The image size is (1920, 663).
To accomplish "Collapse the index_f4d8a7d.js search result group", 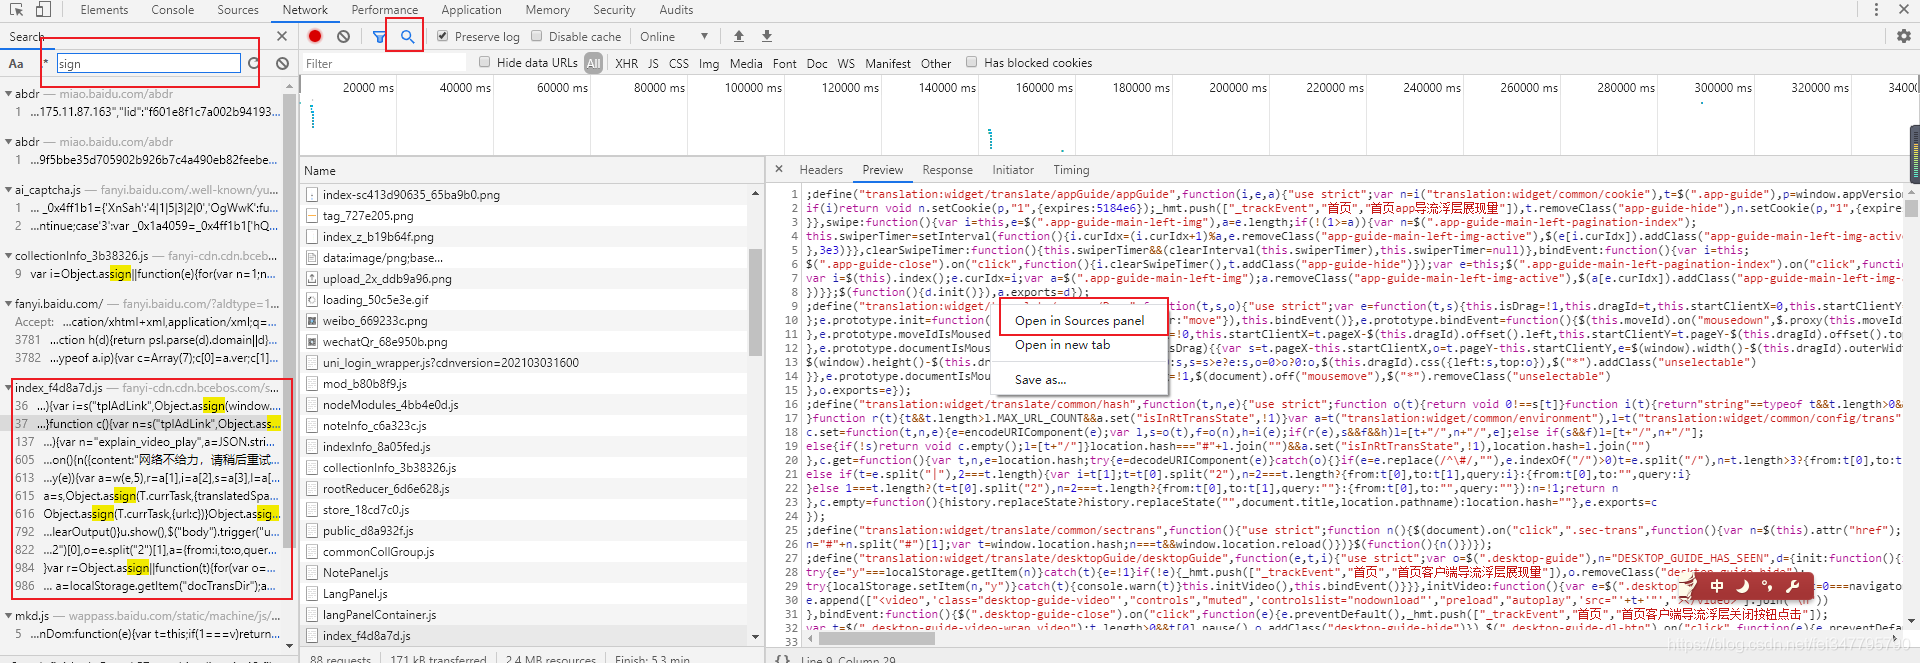I will [9, 388].
